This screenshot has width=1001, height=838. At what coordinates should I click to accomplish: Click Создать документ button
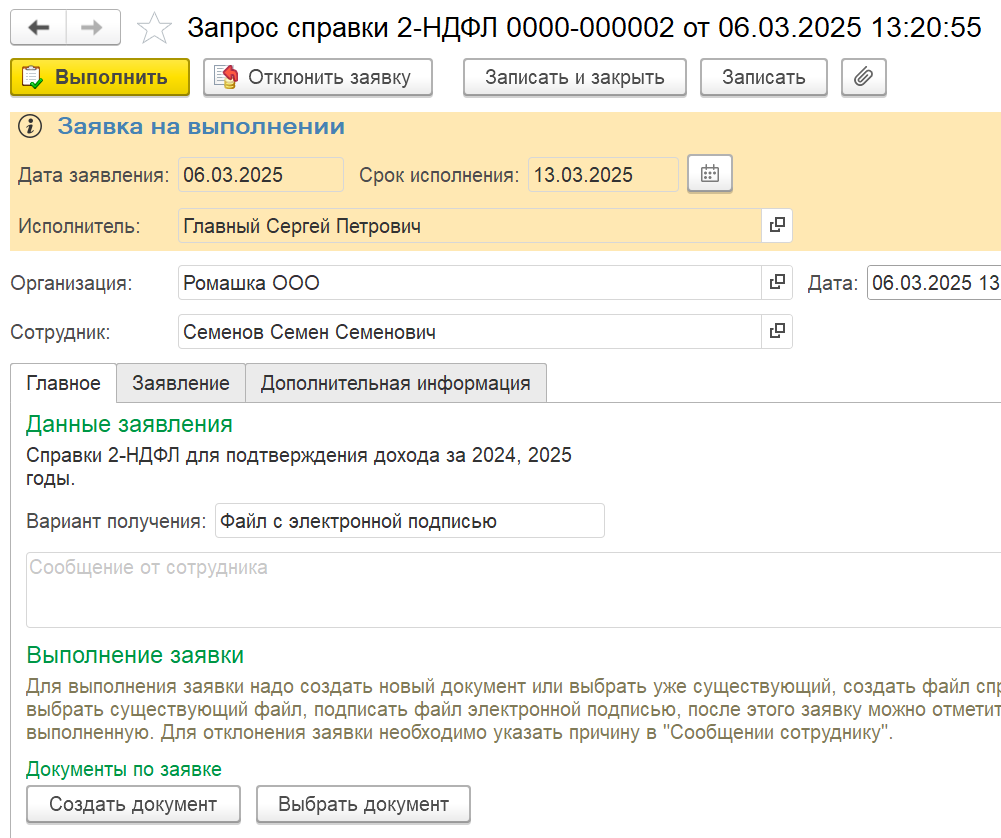point(133,804)
